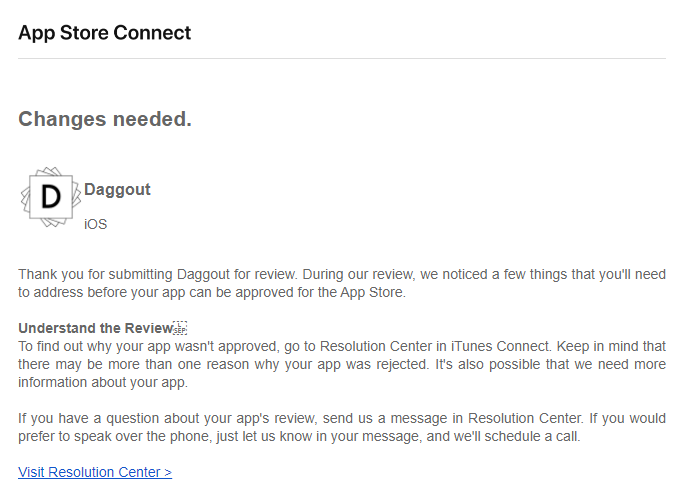Click the paragraph starting 'Thank you for submitting'
The width and height of the screenshot is (697, 495).
point(342,283)
